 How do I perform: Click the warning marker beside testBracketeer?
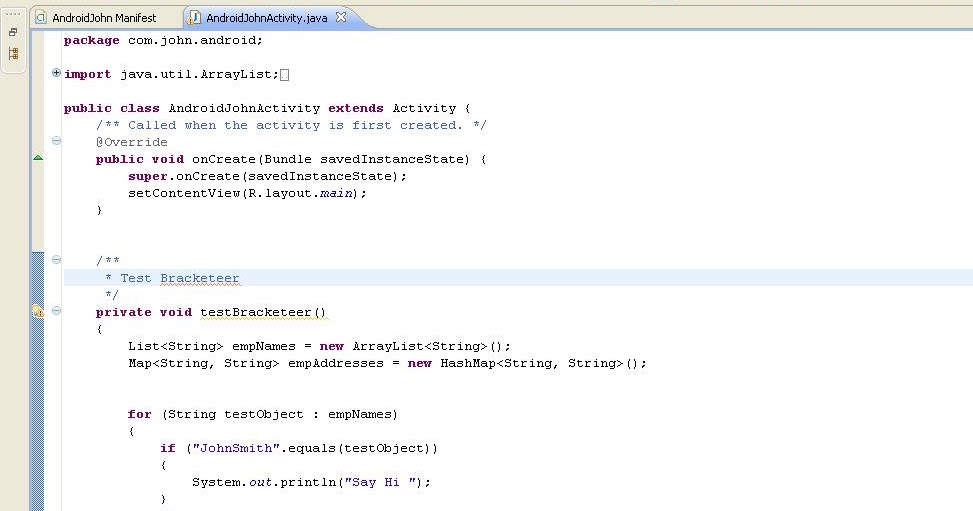38,311
